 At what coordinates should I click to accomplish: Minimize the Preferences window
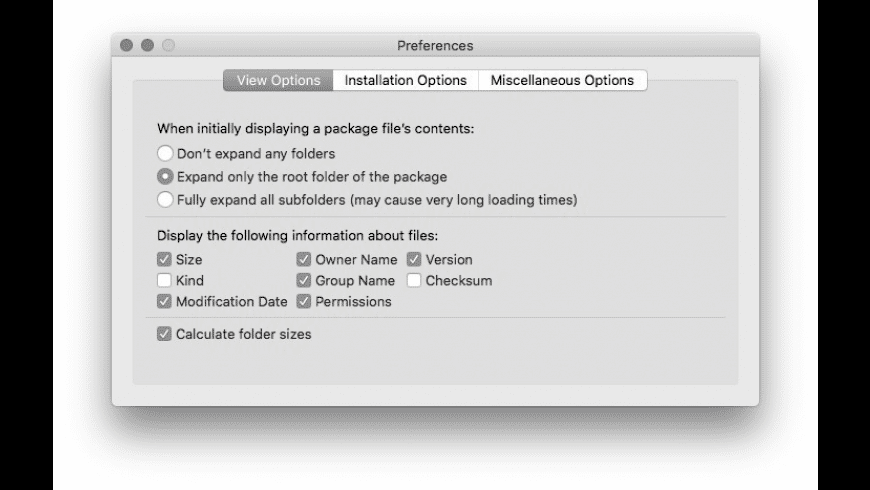[147, 45]
